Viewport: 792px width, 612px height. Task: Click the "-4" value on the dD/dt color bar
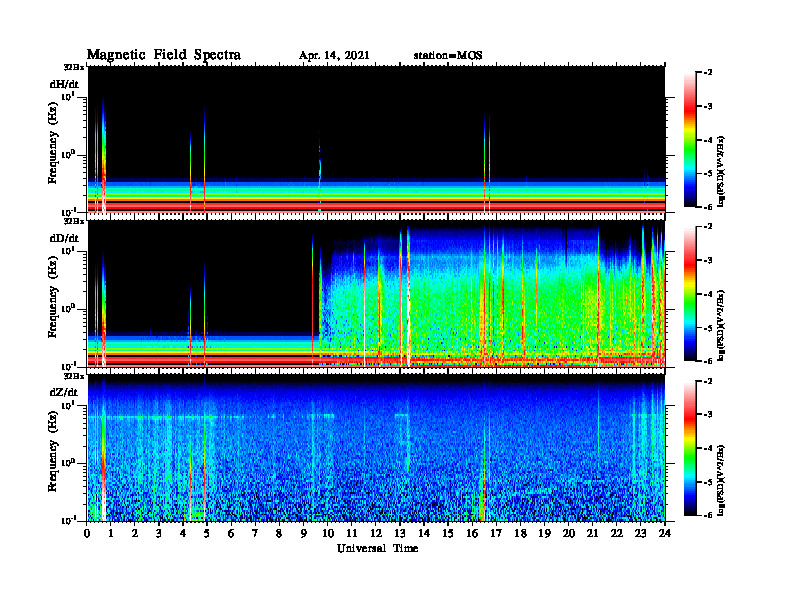[707, 294]
